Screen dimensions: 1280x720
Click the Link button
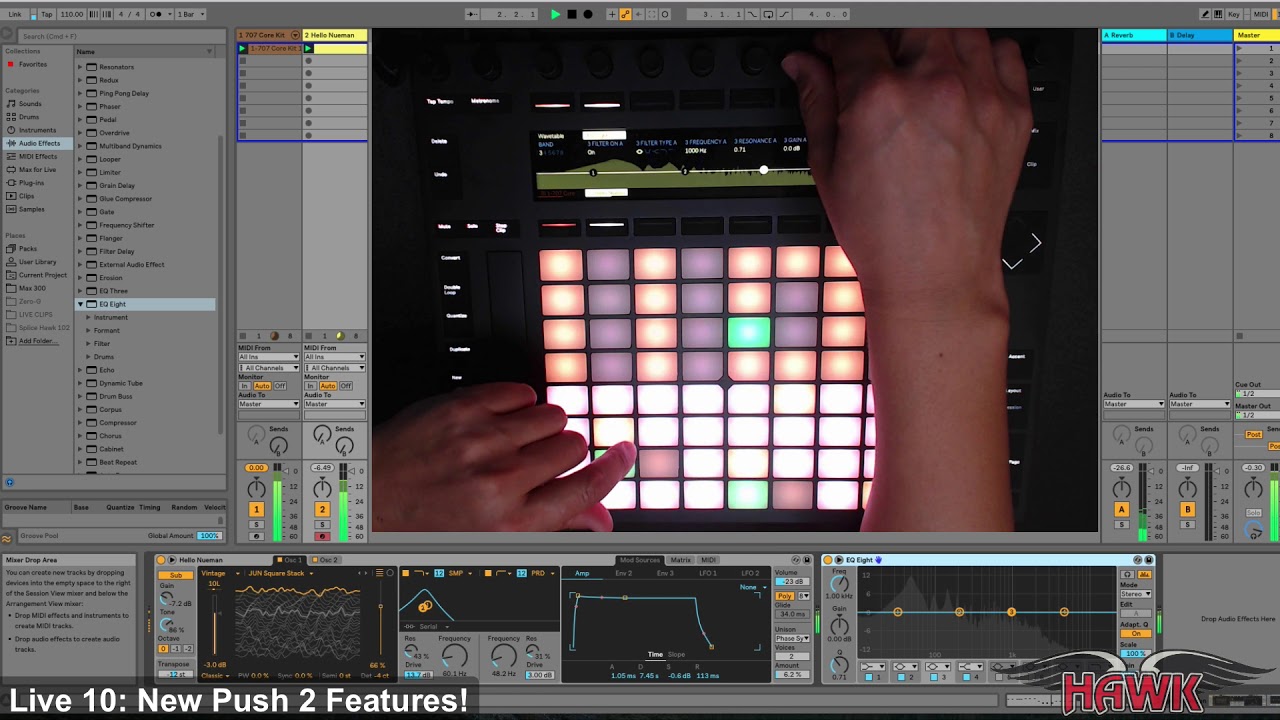click(x=15, y=14)
